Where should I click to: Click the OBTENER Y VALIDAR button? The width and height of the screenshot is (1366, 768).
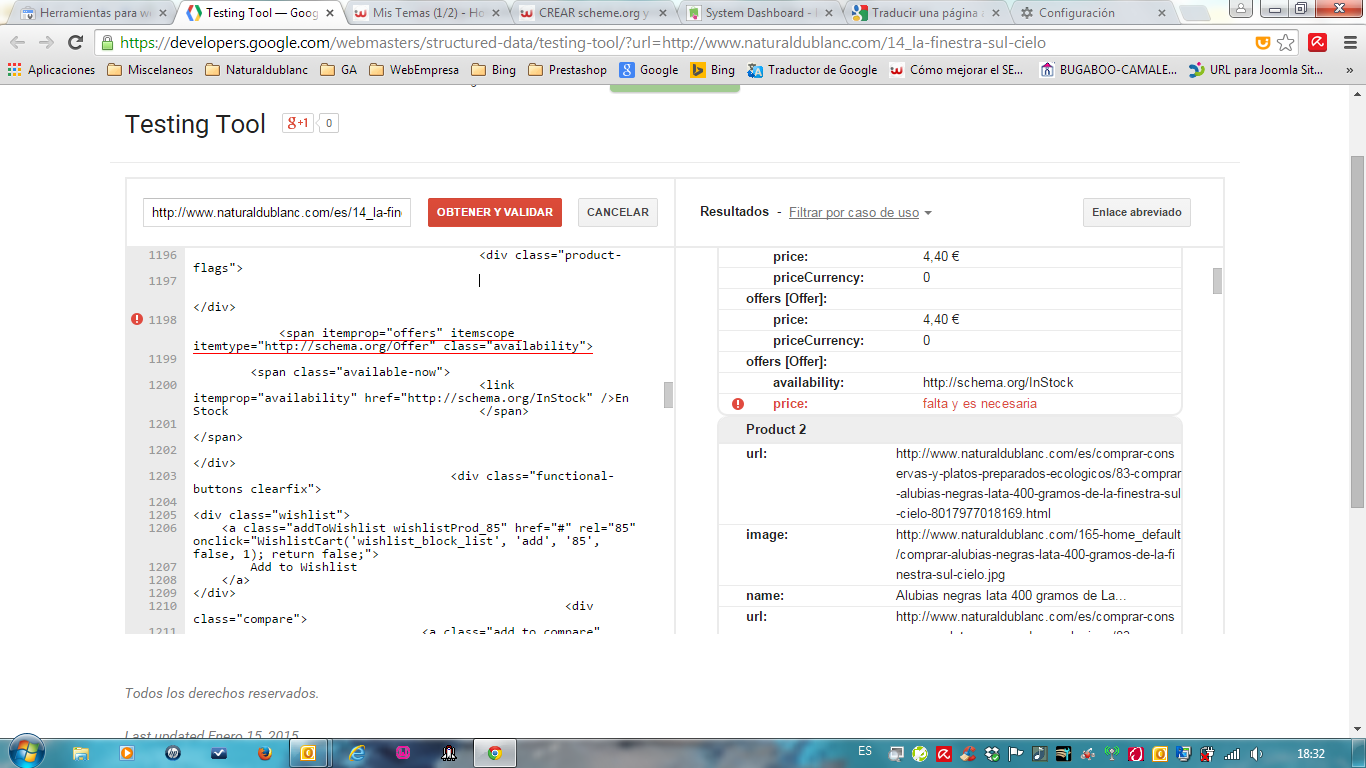(x=495, y=212)
